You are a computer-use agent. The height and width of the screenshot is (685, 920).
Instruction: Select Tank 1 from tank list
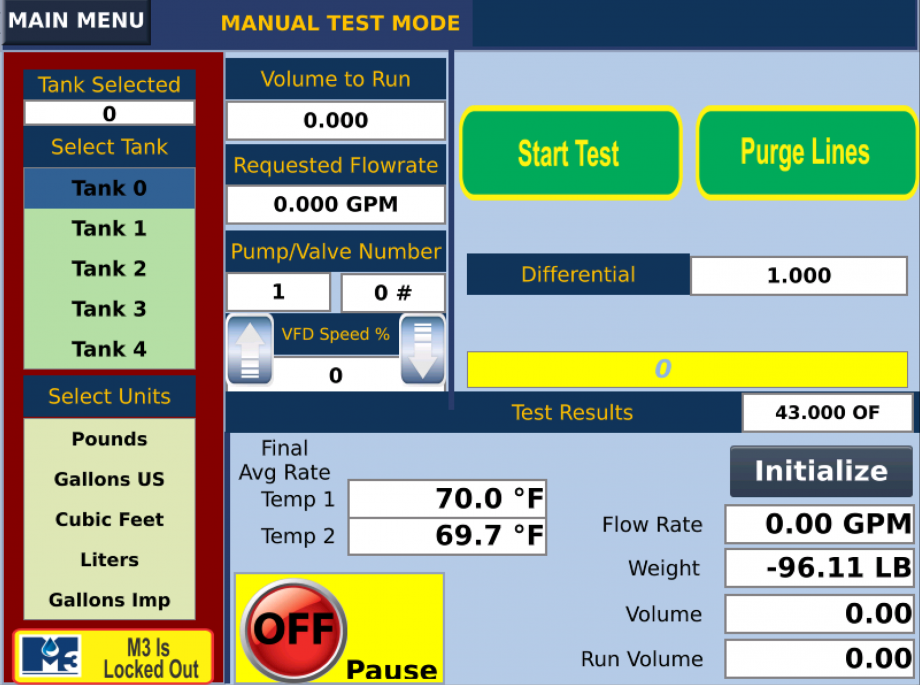pos(109,229)
